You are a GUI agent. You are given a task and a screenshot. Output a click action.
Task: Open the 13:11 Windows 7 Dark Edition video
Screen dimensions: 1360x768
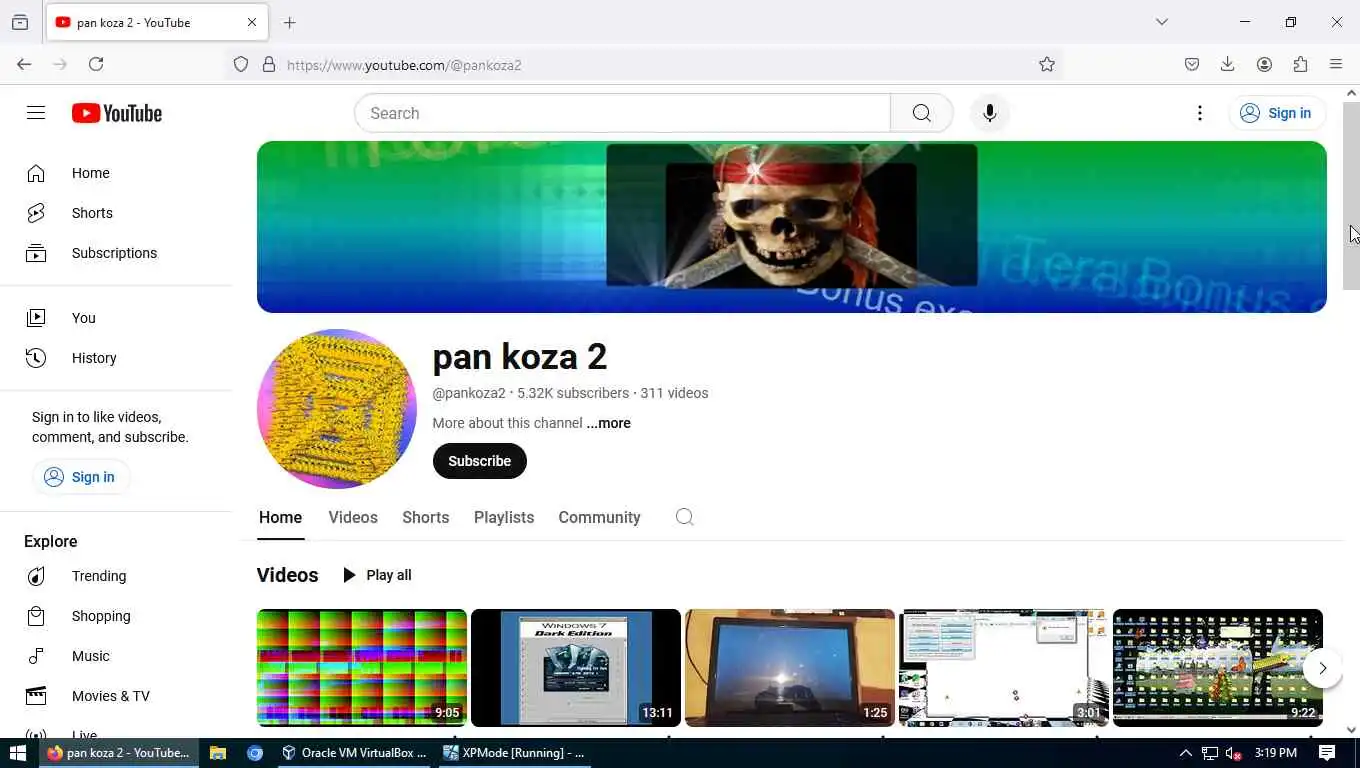[576, 668]
